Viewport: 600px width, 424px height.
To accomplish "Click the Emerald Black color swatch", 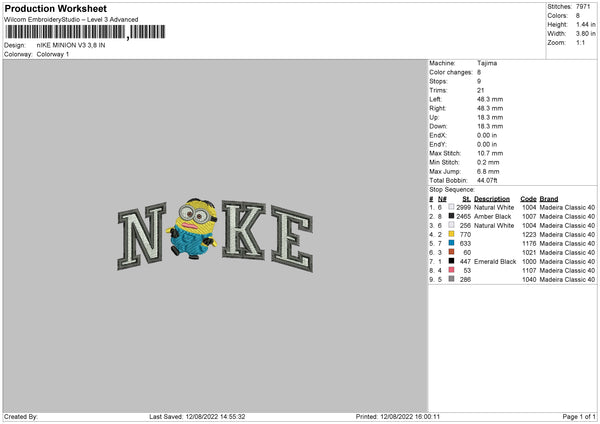I will (451, 261).
